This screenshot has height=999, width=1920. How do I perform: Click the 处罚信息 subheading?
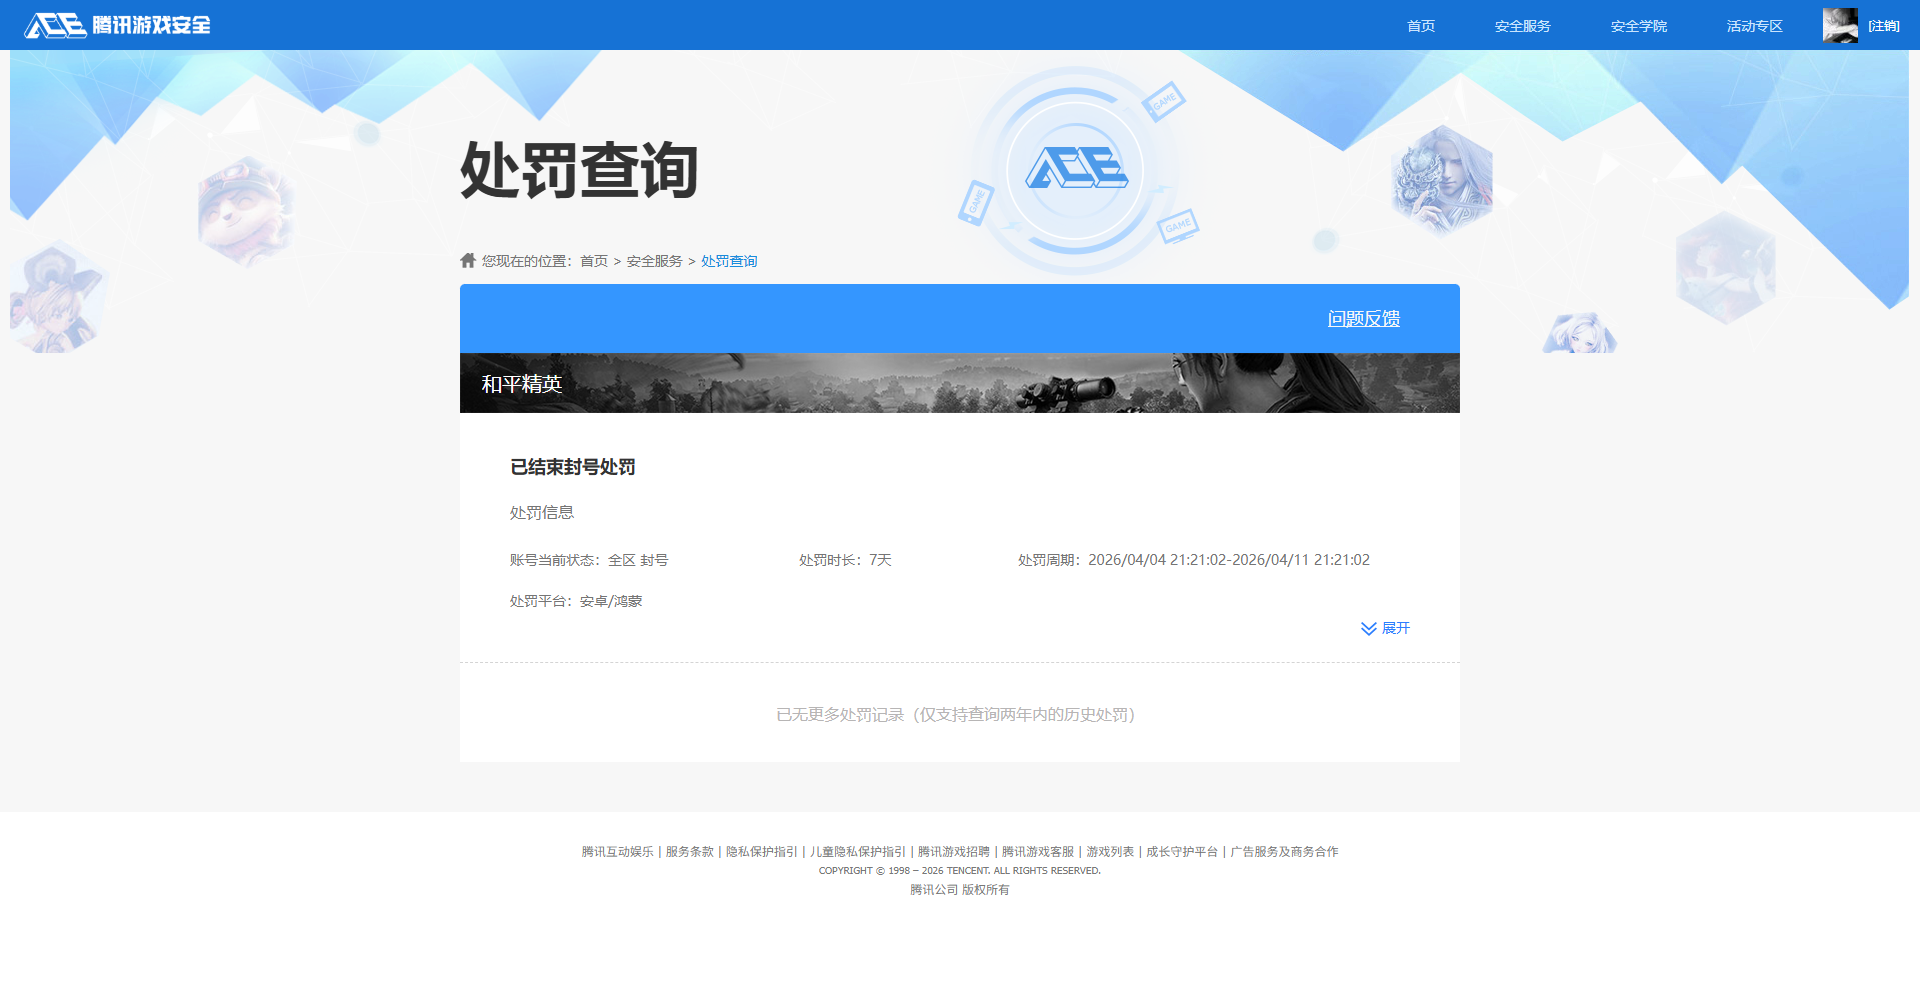coord(542,512)
